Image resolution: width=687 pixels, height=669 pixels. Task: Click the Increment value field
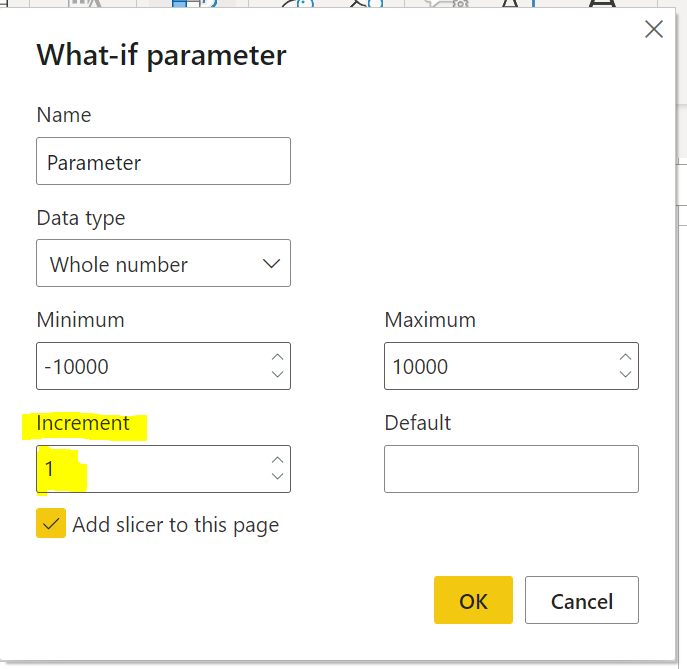click(163, 469)
